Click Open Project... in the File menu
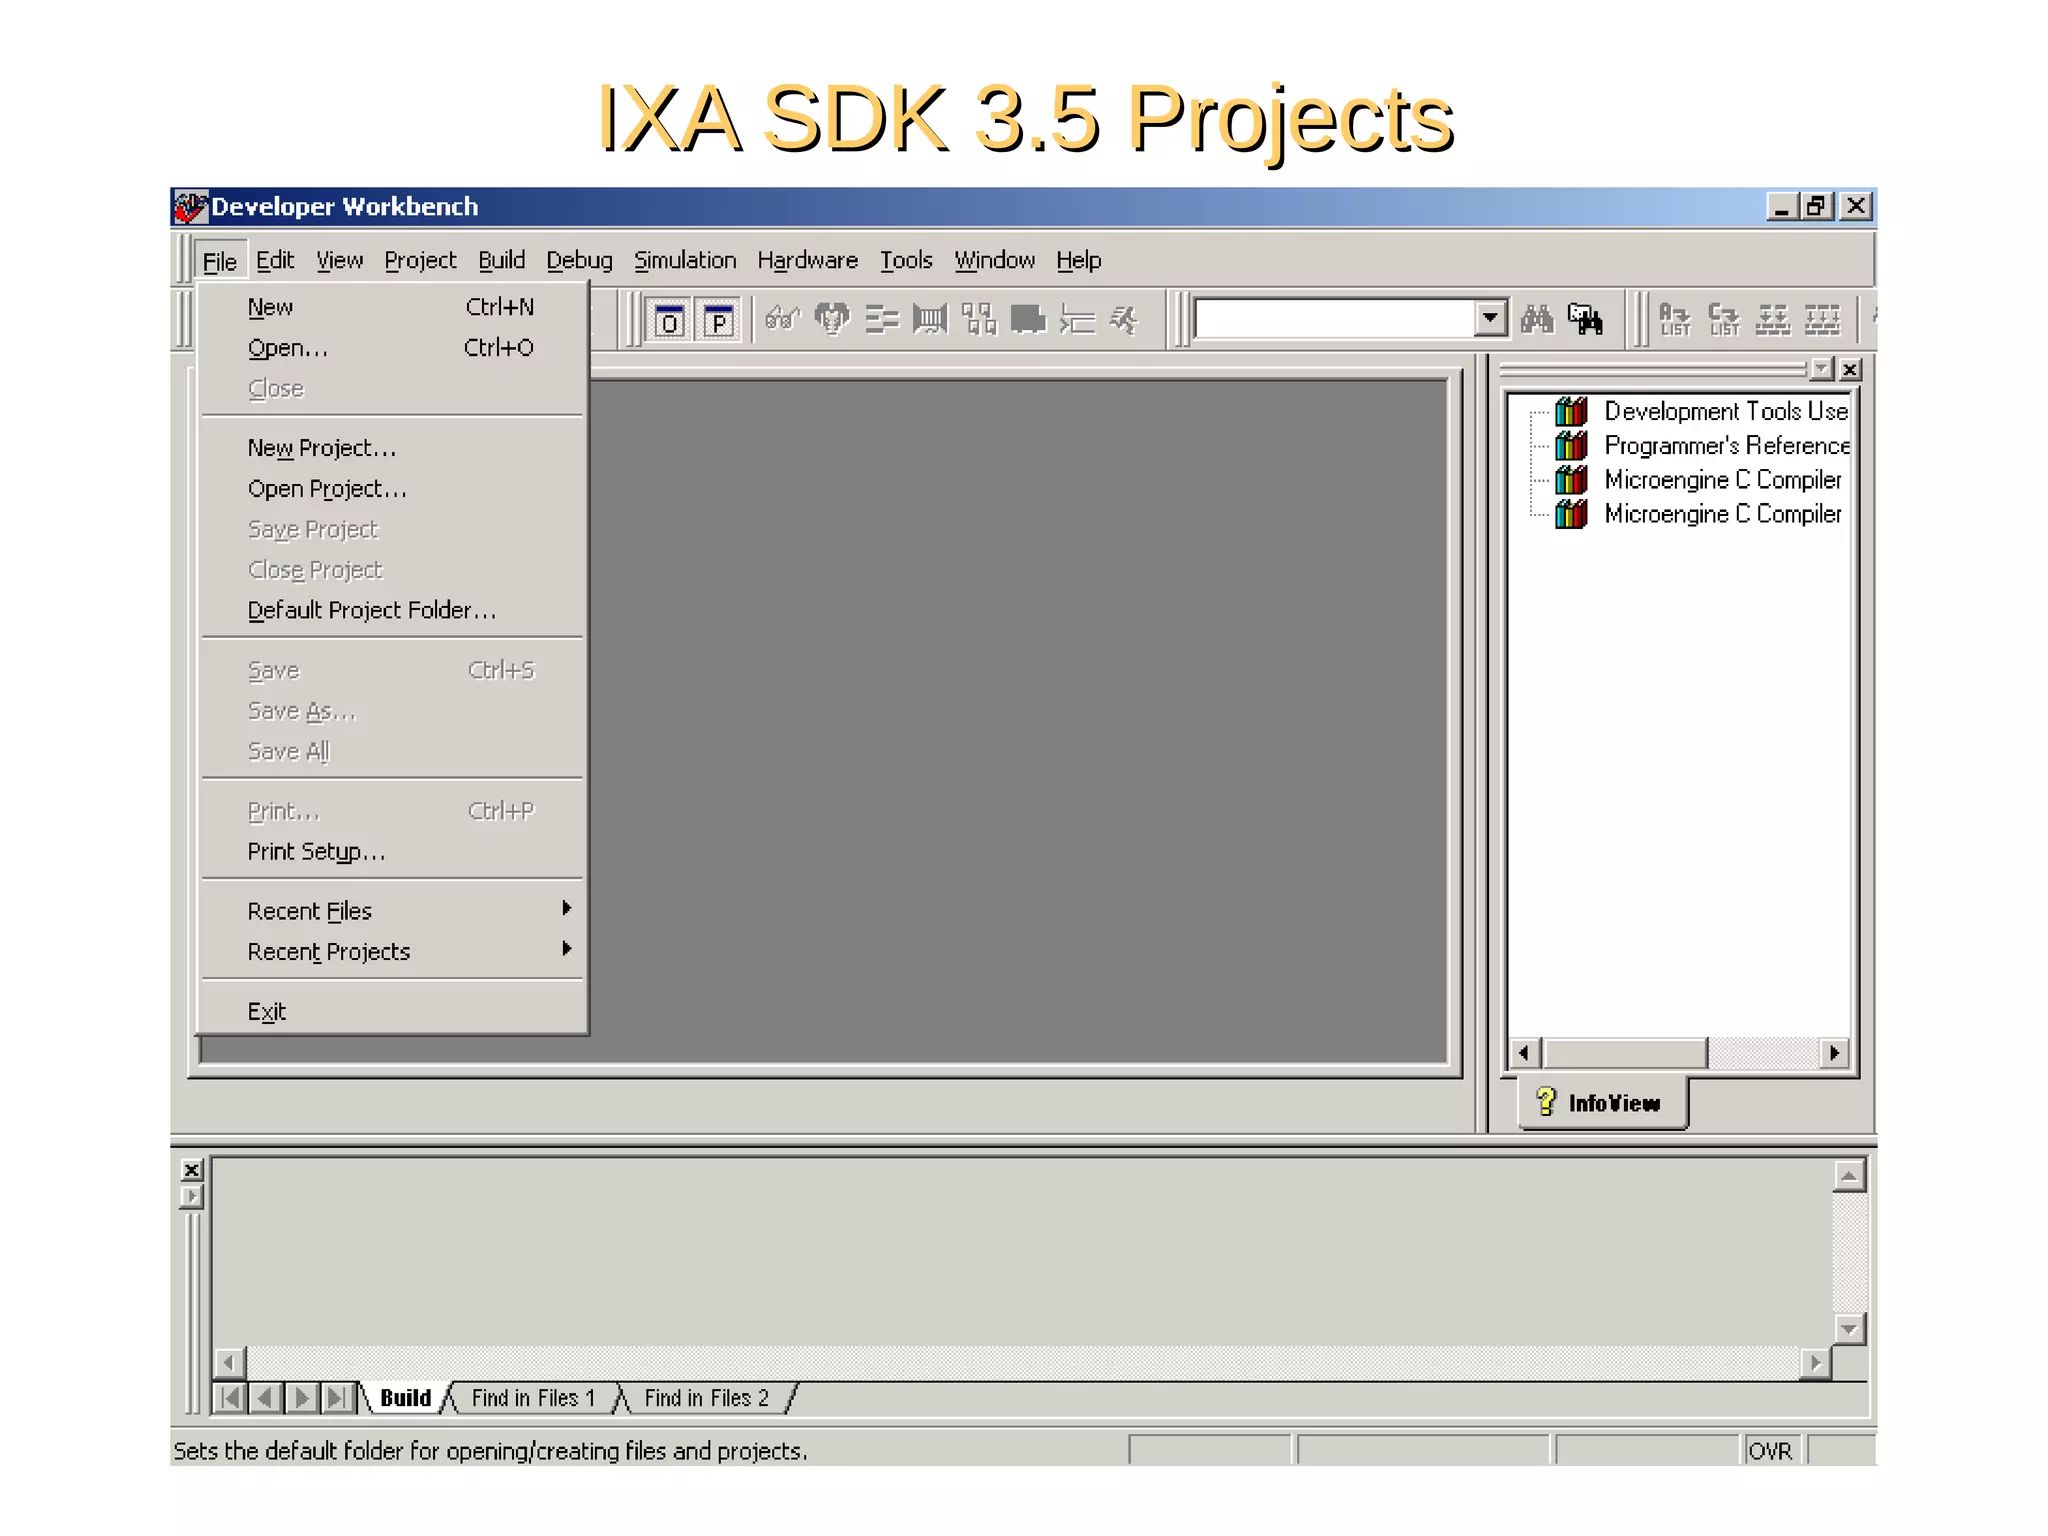 point(327,489)
